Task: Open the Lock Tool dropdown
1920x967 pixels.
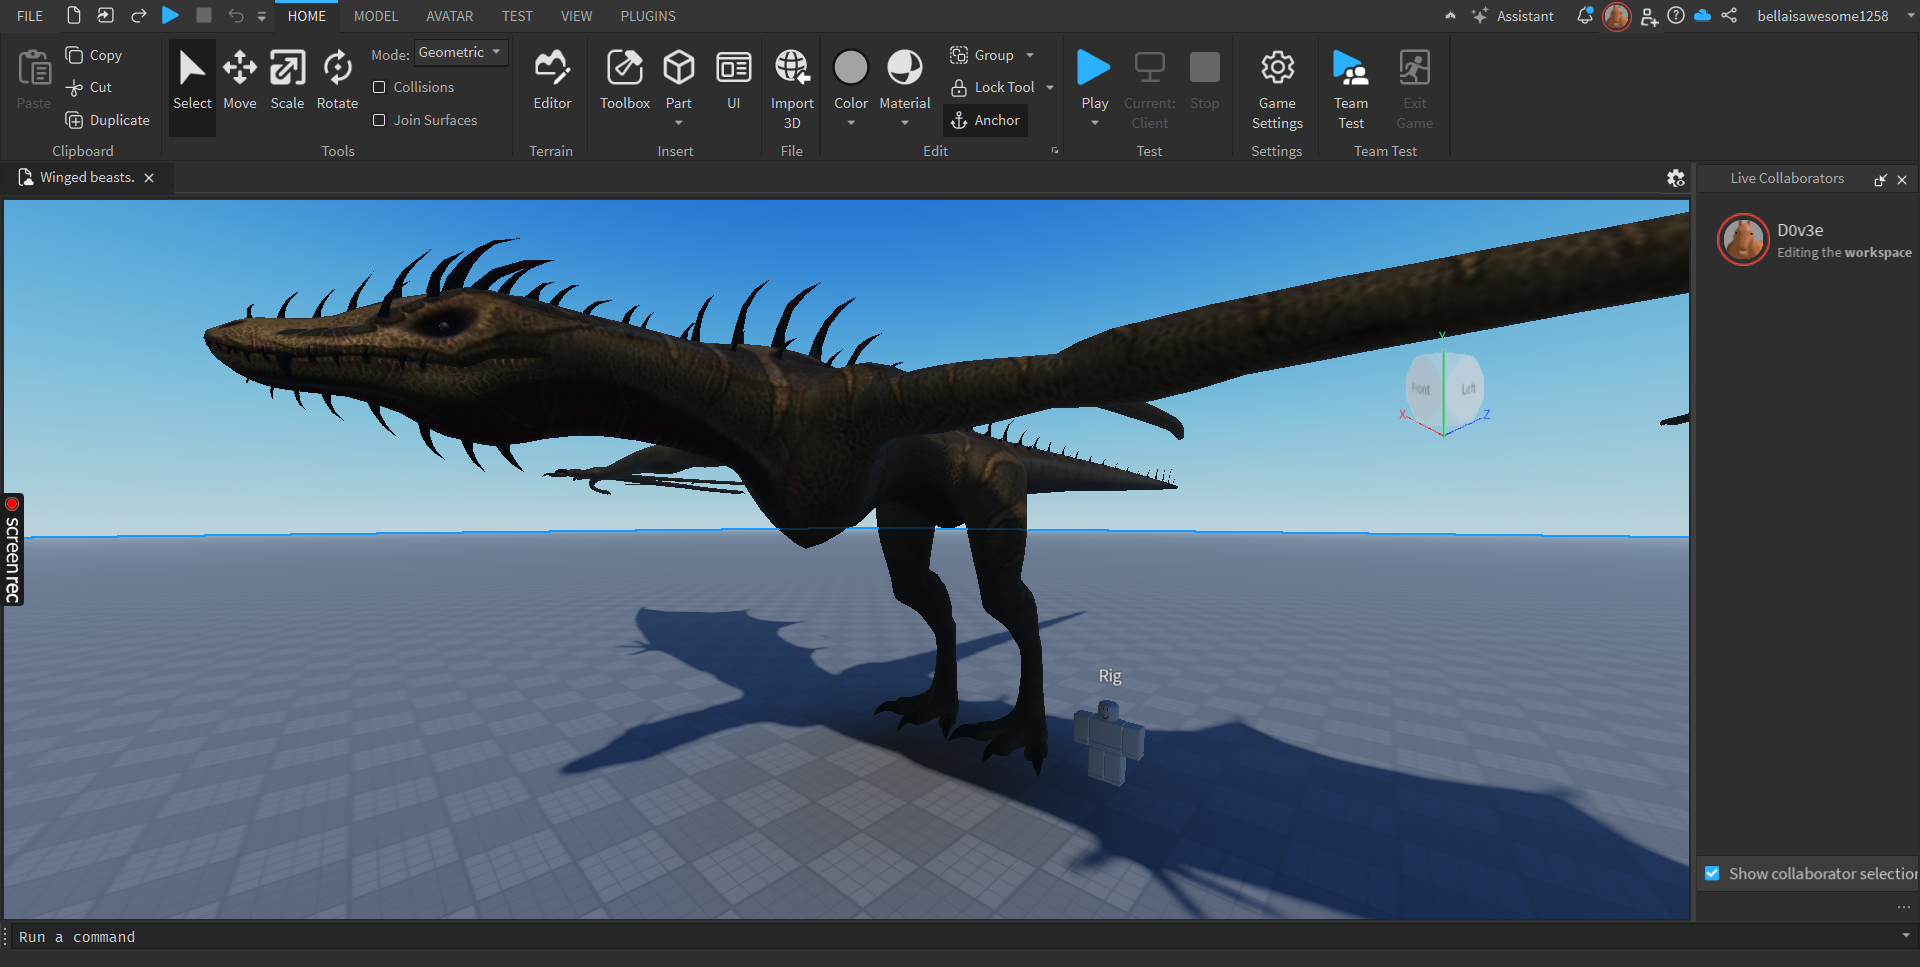Action: (1049, 87)
